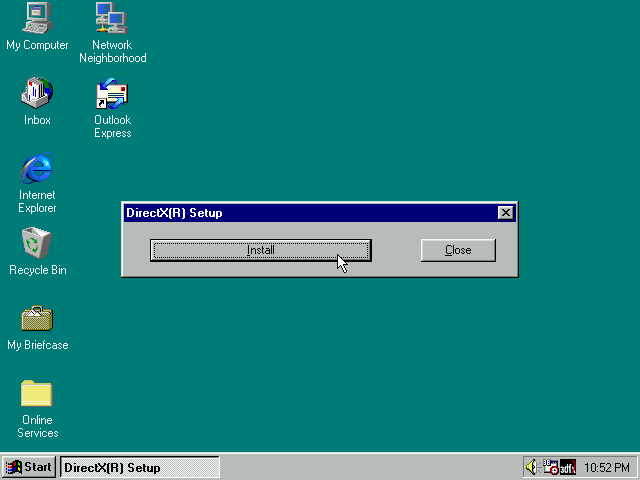Click the volume speaker tray icon
Image resolution: width=640 pixels, height=480 pixels.
[x=531, y=467]
